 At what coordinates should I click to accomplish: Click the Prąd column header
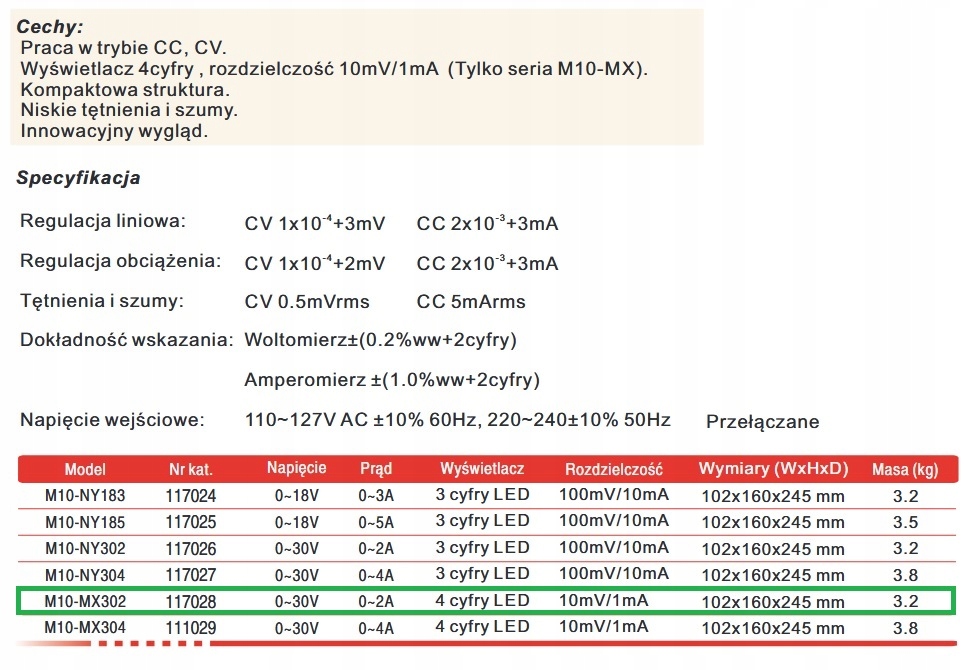pos(376,469)
